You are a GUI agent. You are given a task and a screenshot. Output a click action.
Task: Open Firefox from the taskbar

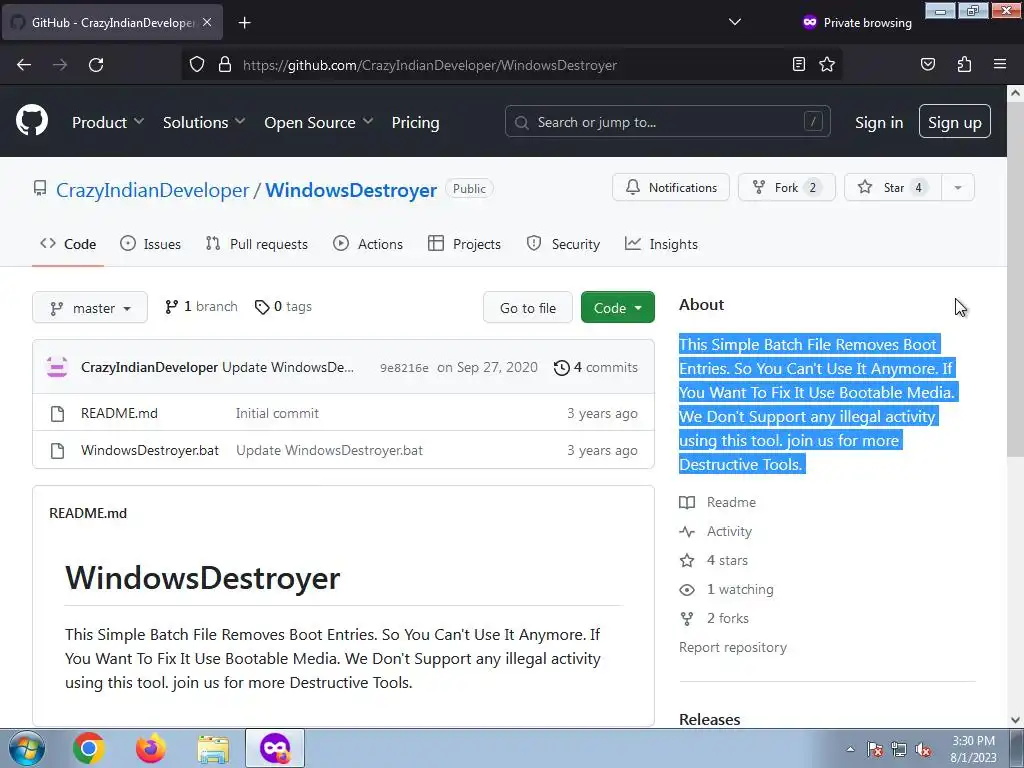[150, 748]
